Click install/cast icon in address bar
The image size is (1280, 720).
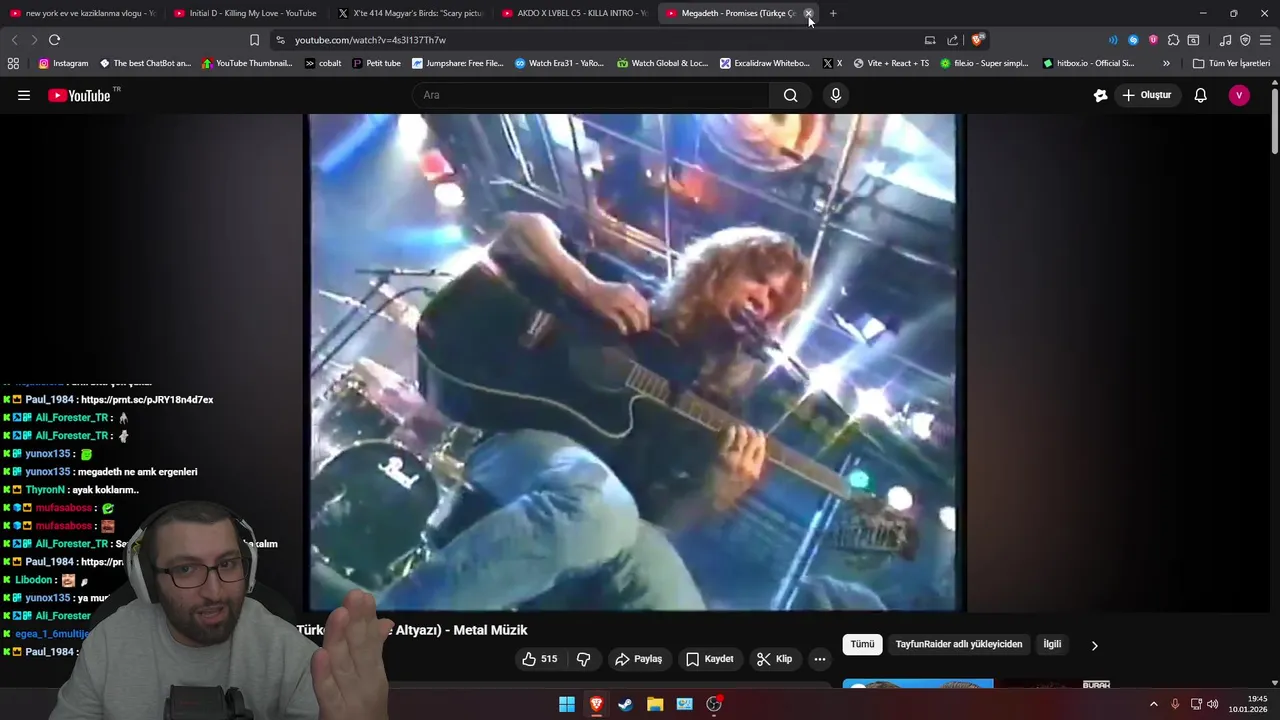(930, 40)
